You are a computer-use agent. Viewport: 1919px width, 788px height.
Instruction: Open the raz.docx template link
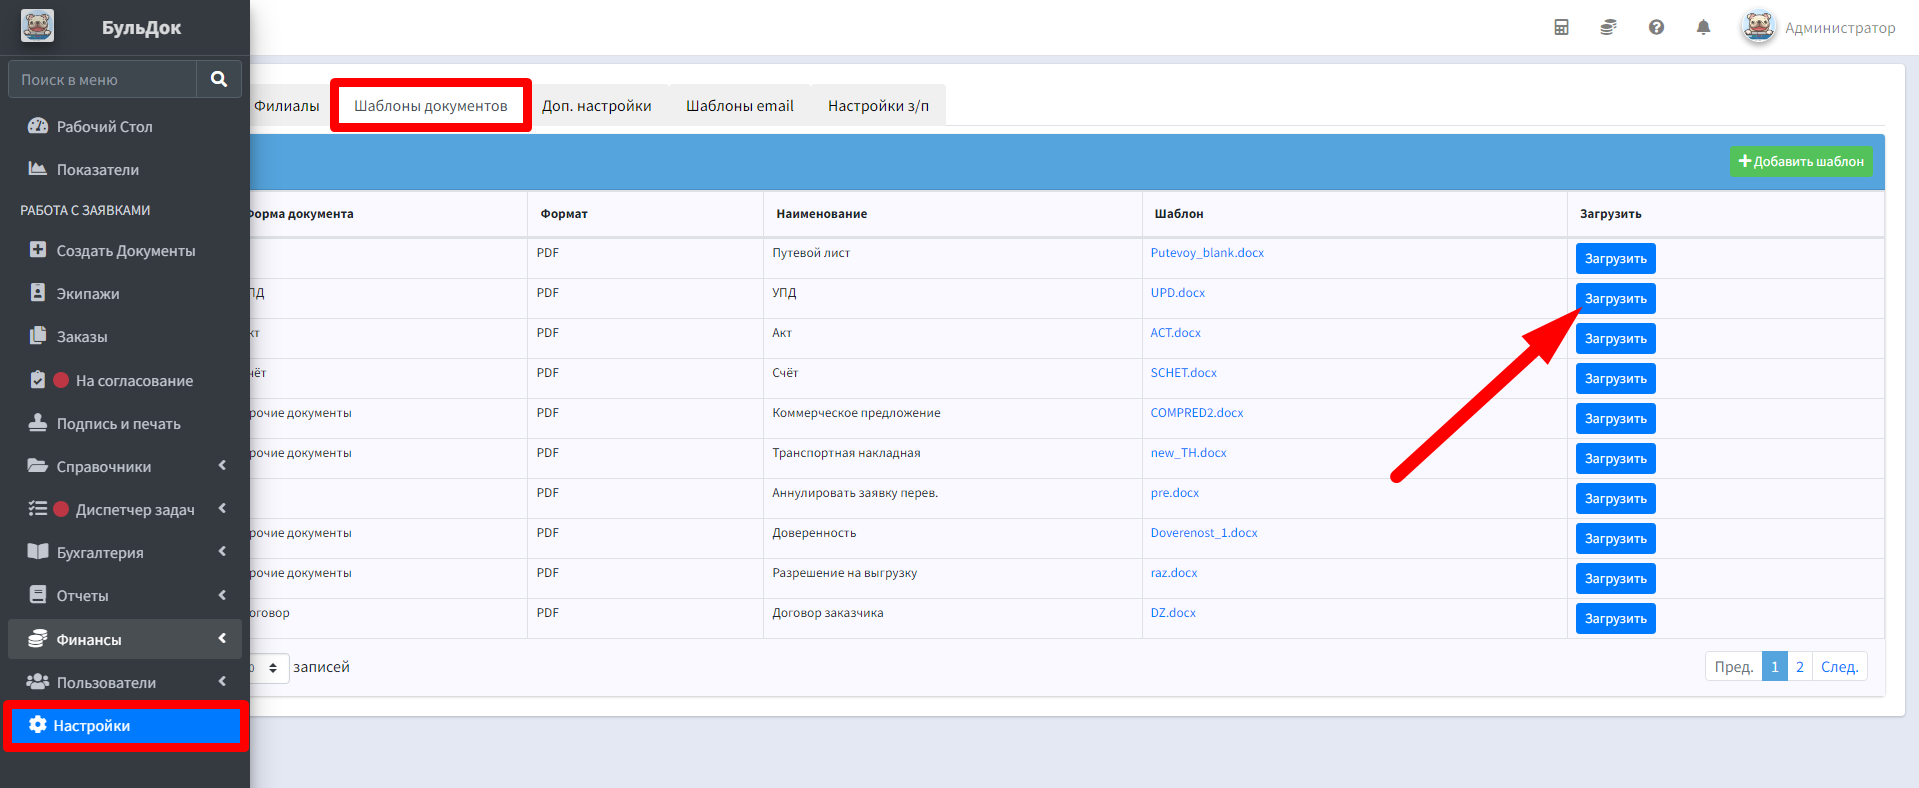[1173, 573]
